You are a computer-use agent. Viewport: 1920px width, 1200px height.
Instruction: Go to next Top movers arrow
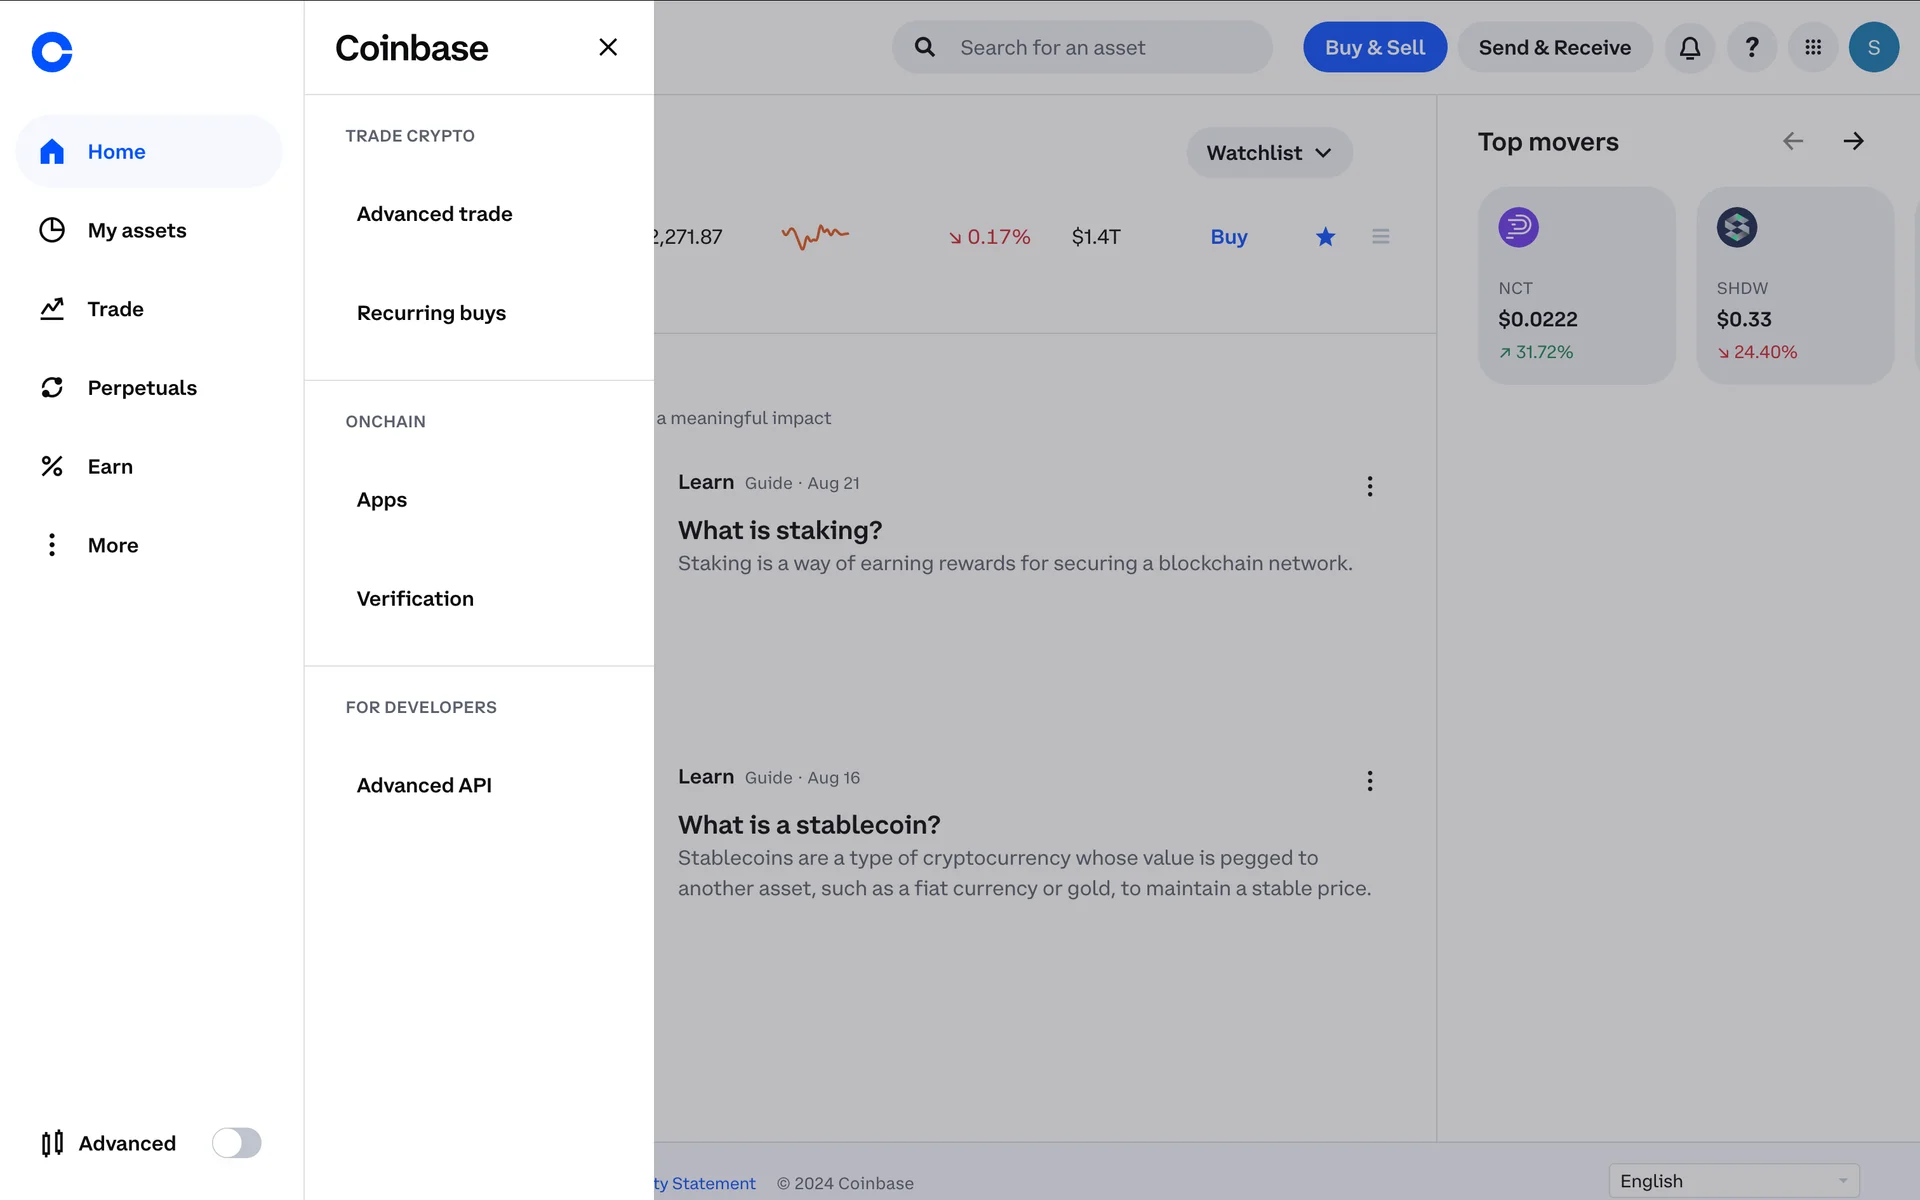(x=1853, y=141)
